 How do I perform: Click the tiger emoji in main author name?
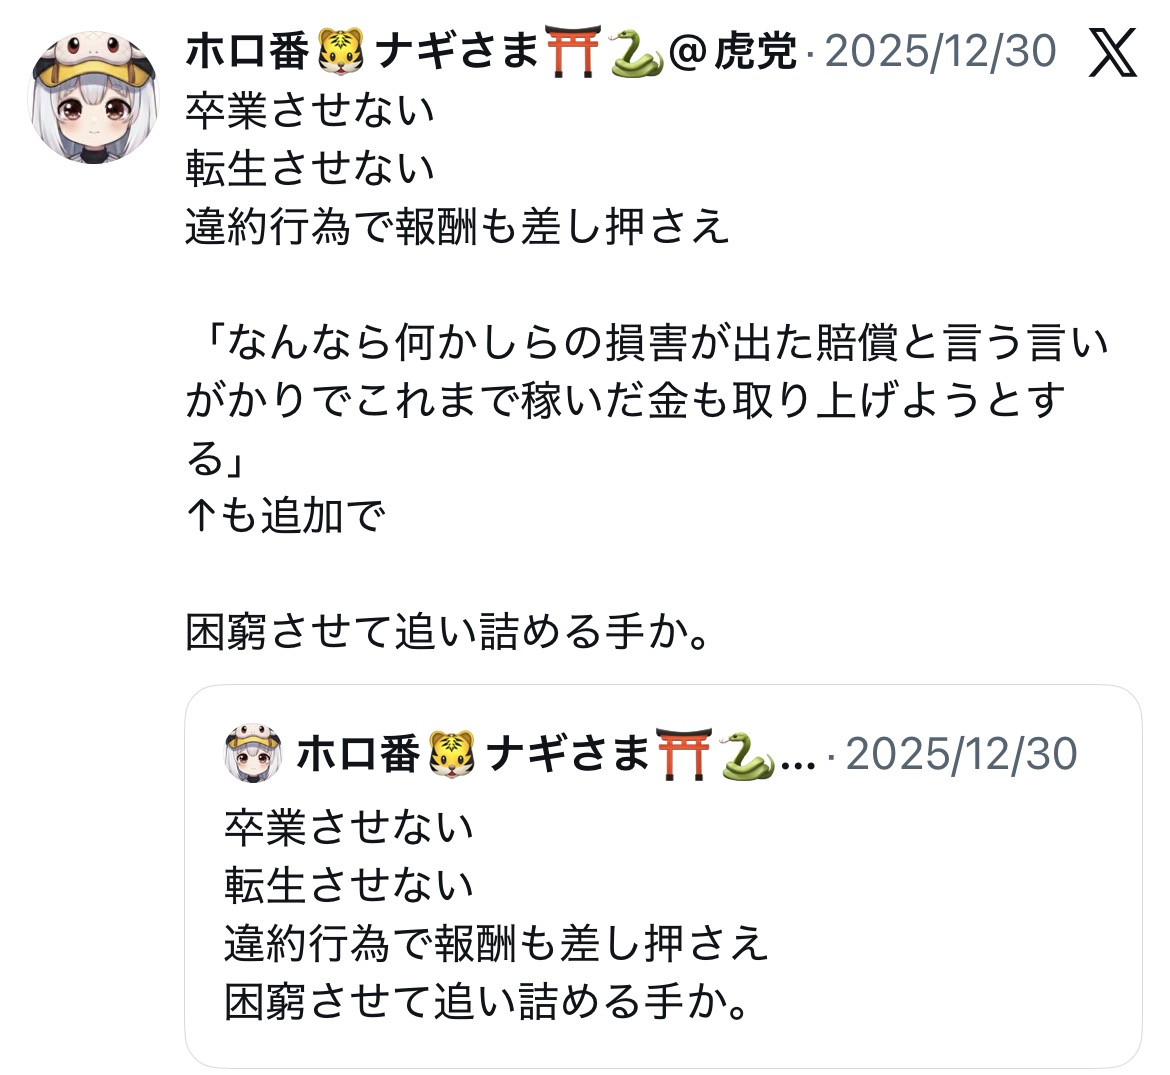coord(341,51)
